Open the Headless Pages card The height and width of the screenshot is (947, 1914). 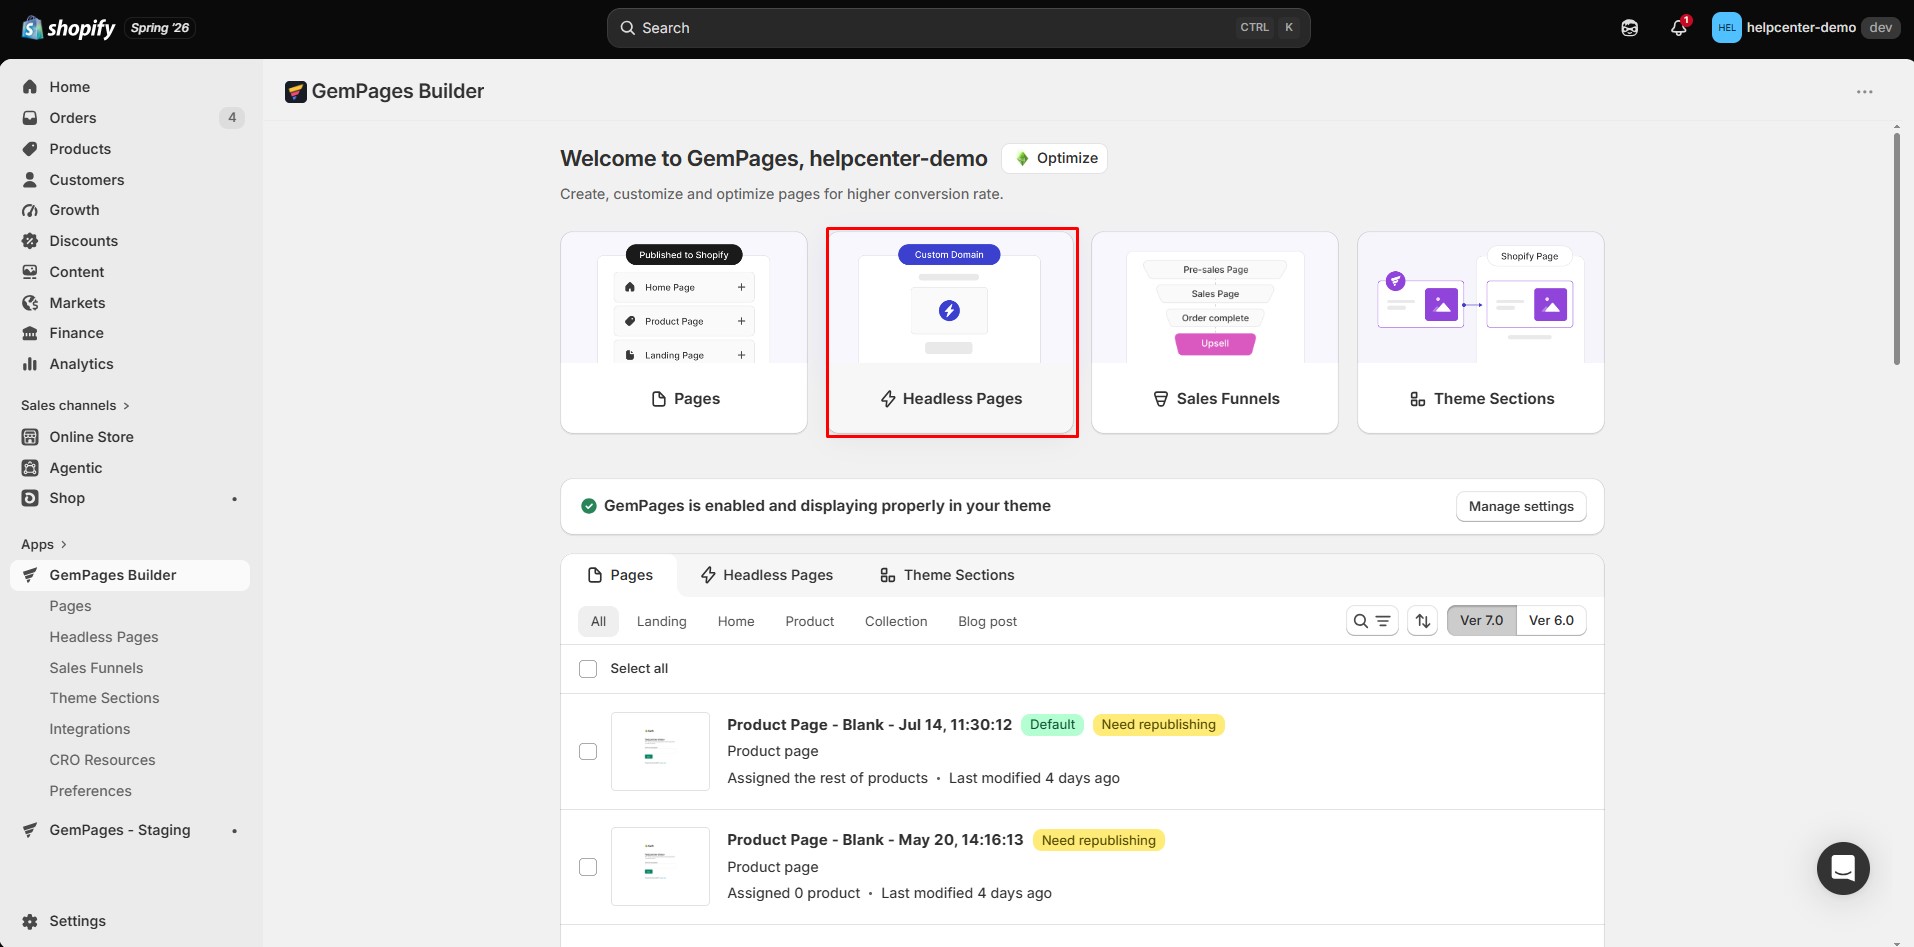(951, 333)
